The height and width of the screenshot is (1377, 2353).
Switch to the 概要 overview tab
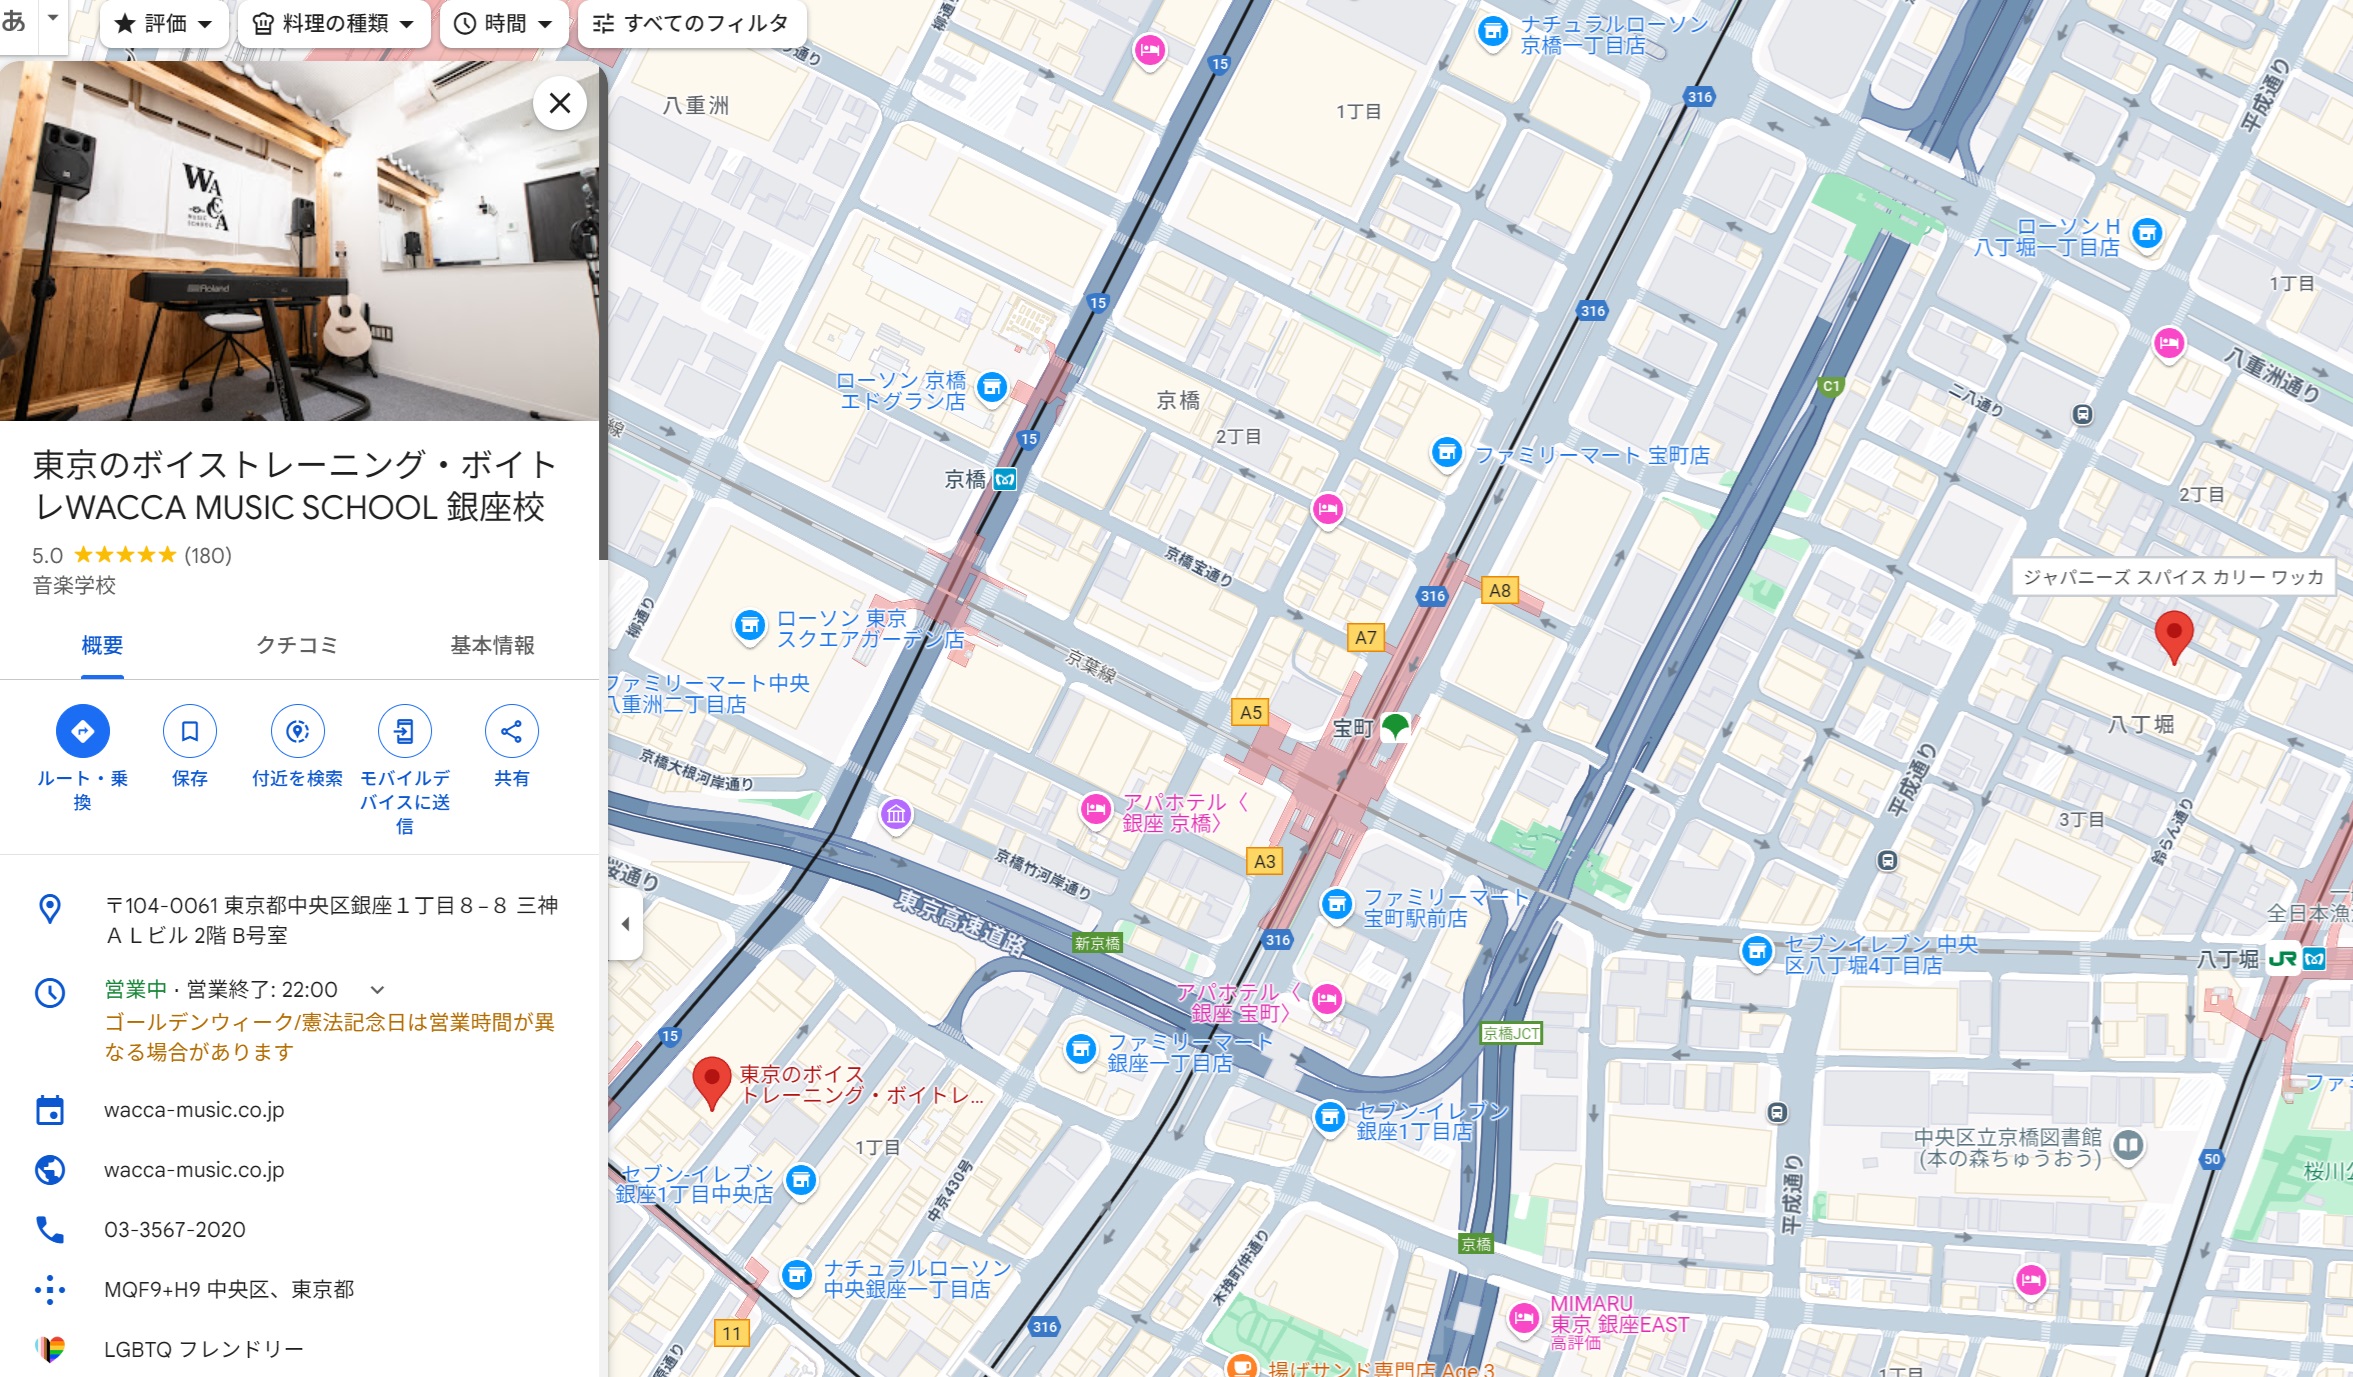point(102,646)
